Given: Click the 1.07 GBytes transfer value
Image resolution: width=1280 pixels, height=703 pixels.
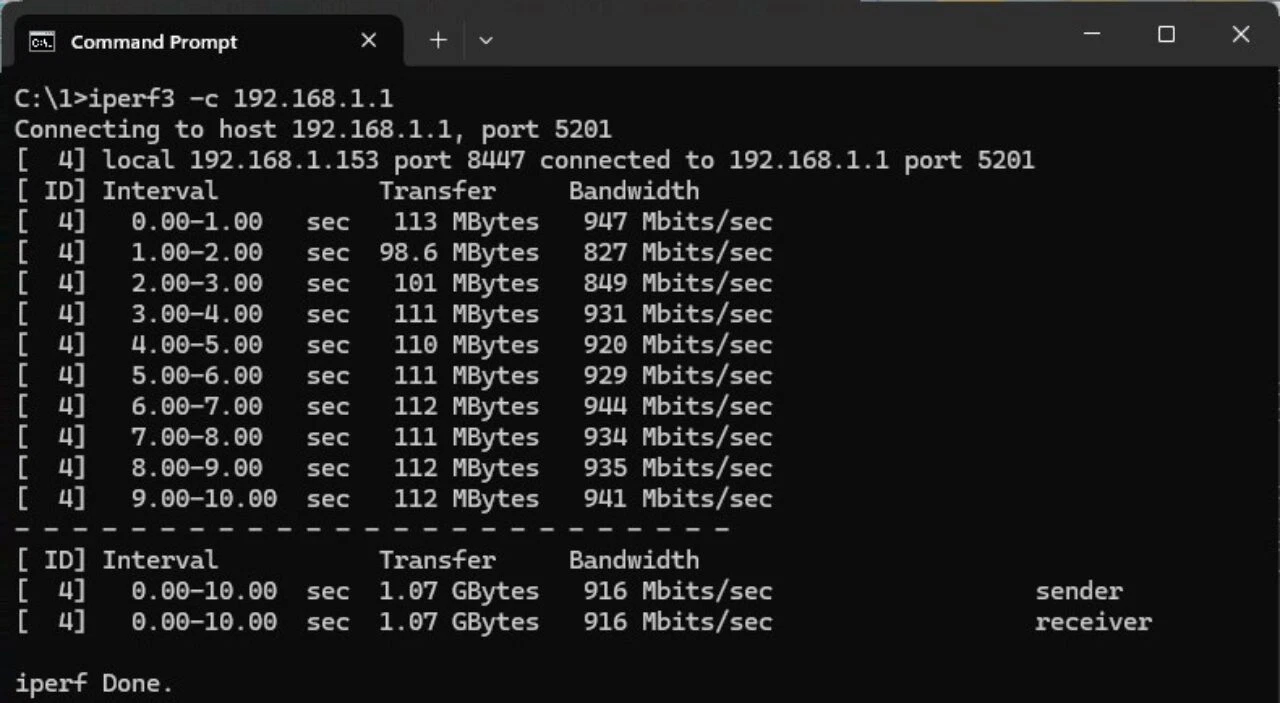Looking at the screenshot, I should click(x=458, y=591).
